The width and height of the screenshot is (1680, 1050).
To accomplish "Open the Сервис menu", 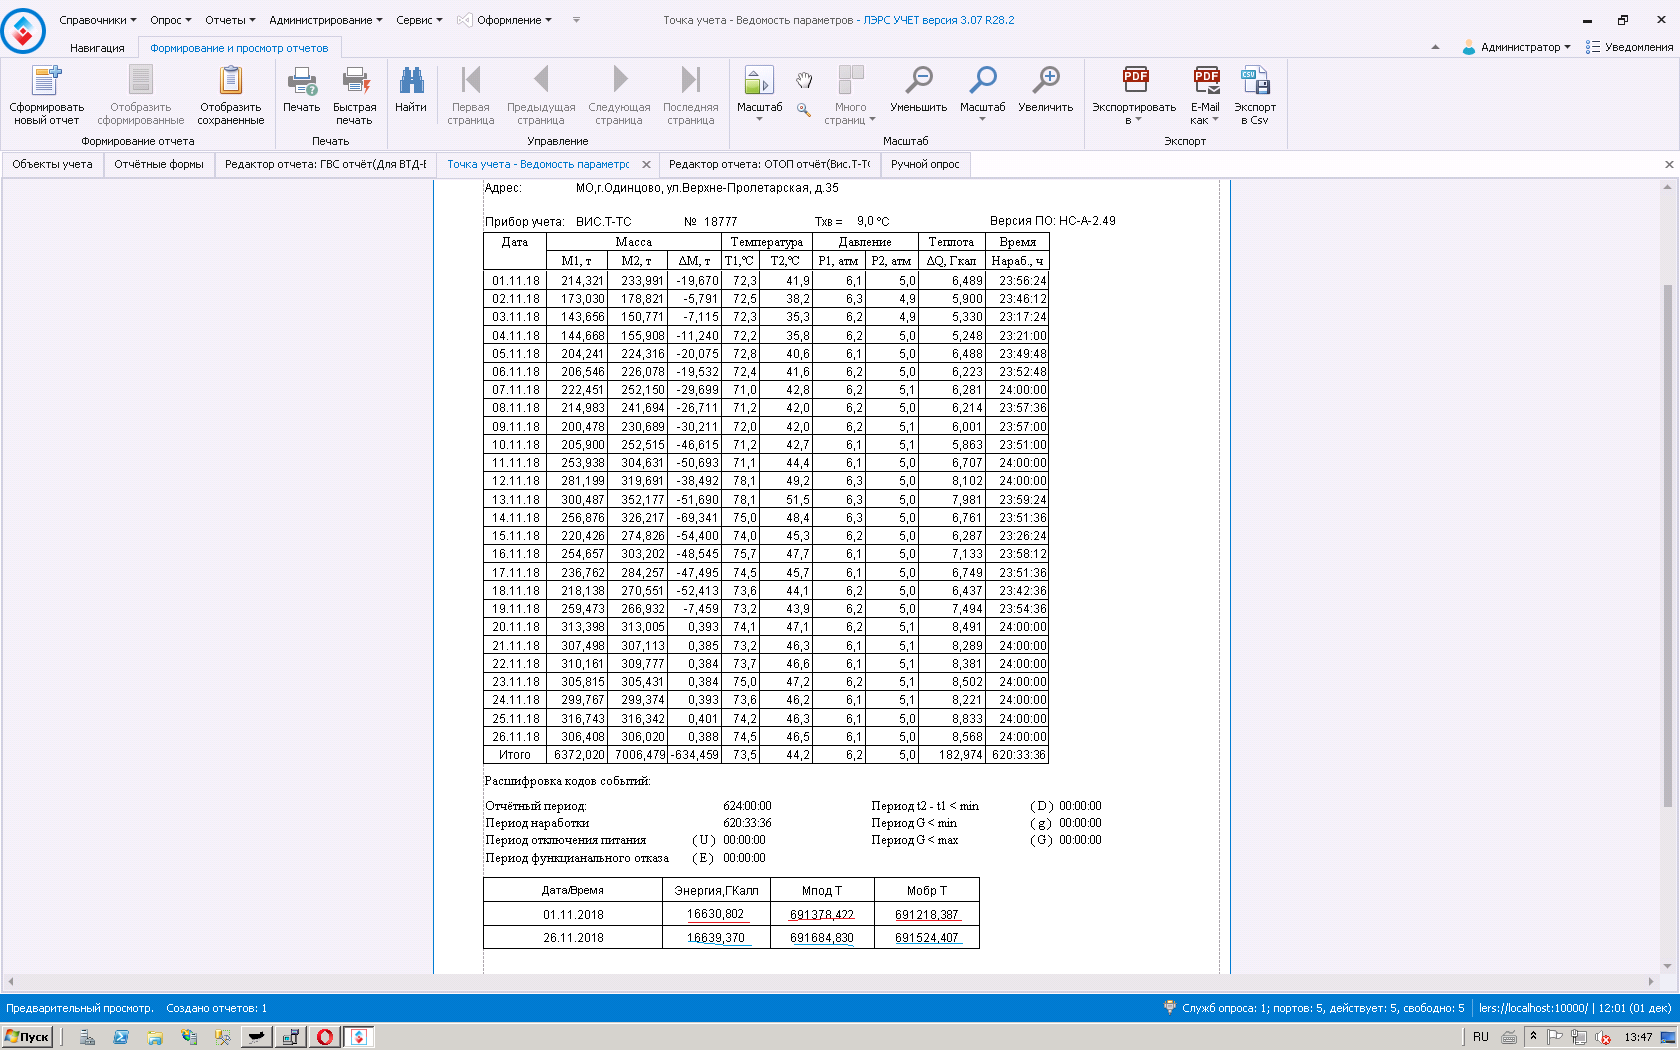I will pyautogui.click(x=419, y=20).
